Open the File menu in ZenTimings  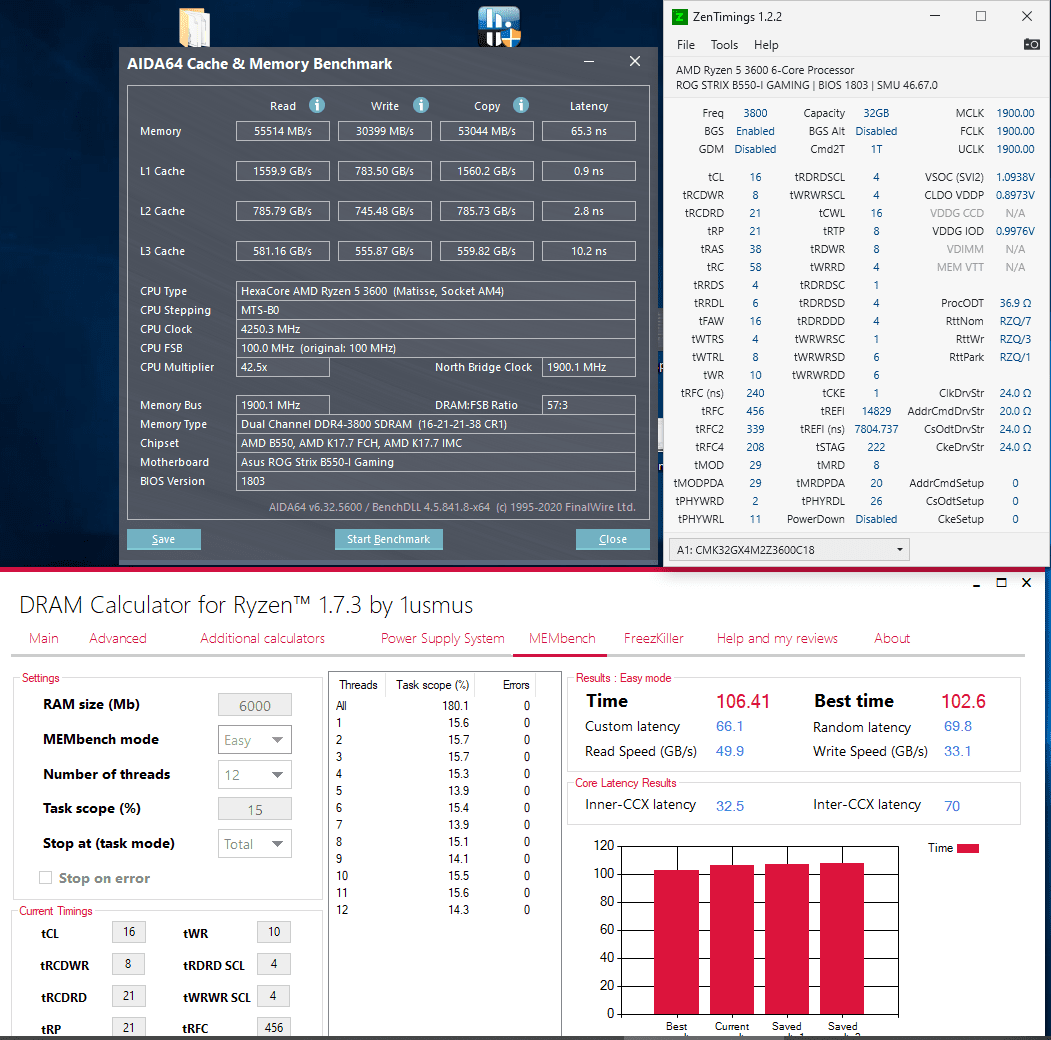coord(686,45)
